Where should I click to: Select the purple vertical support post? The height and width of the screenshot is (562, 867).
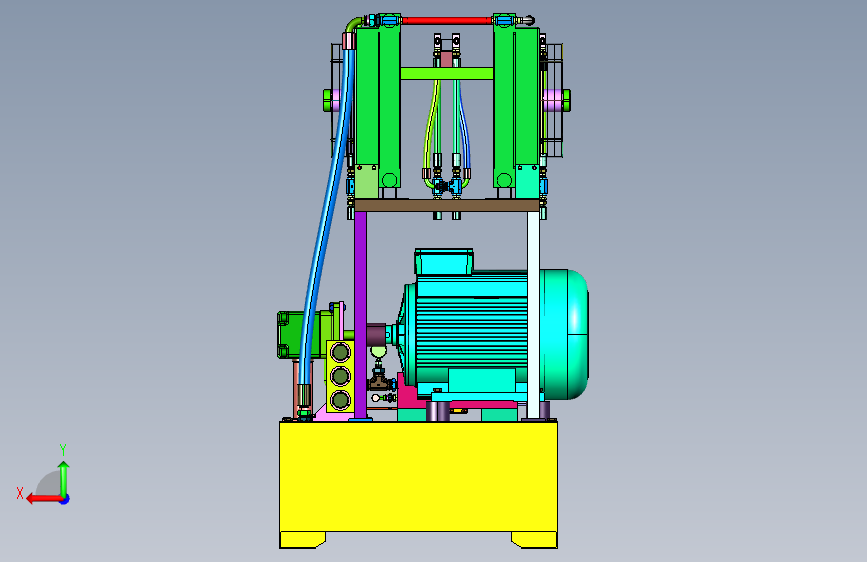[x=360, y=315]
